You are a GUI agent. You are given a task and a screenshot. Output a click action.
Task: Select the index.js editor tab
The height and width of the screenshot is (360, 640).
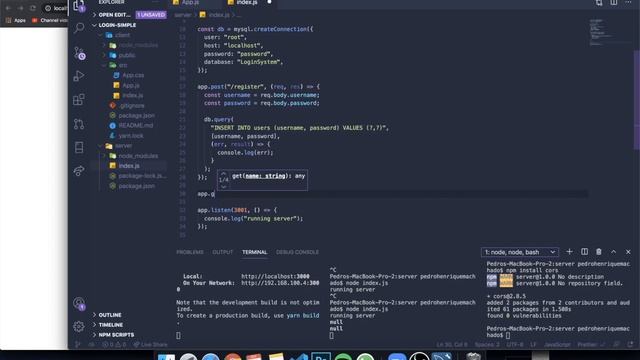(x=246, y=2)
